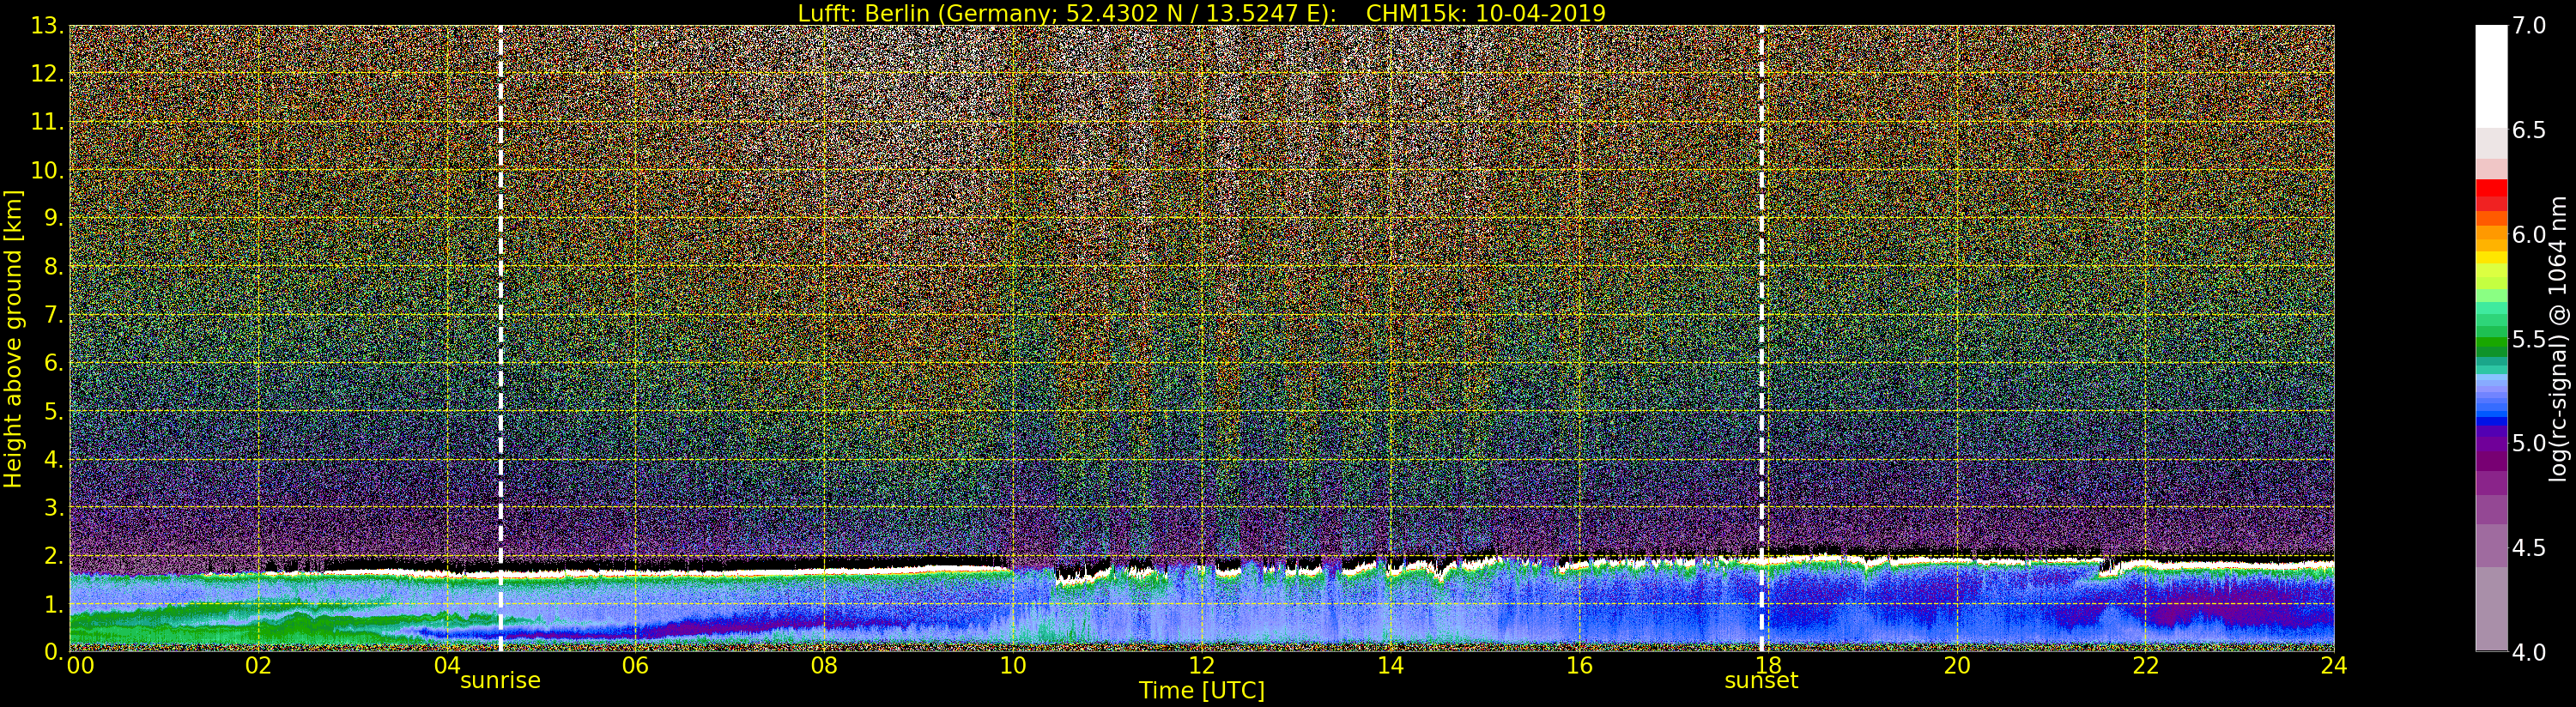Click the 9 km height tick label
2576x707 pixels.
[x=52, y=218]
